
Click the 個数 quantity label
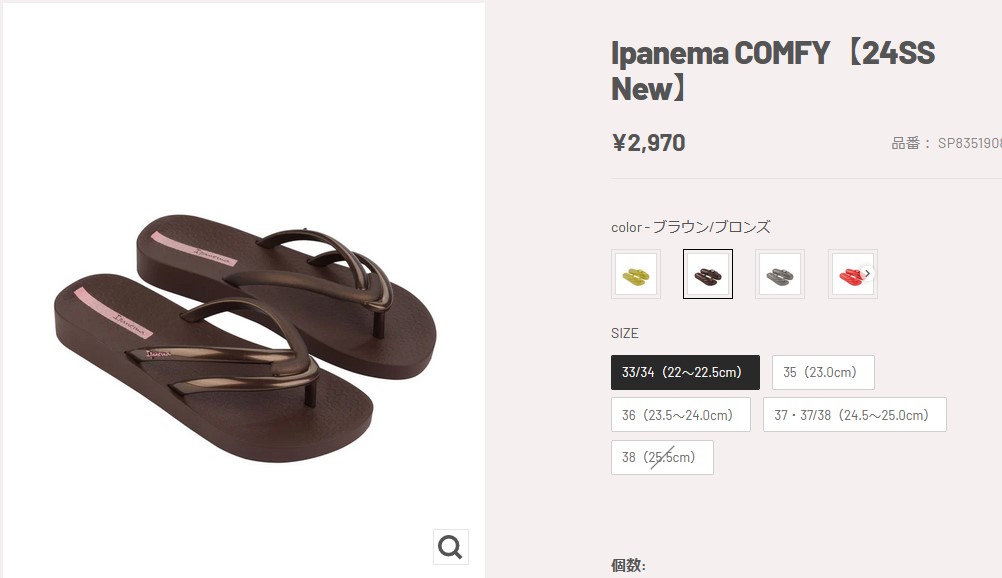628,565
